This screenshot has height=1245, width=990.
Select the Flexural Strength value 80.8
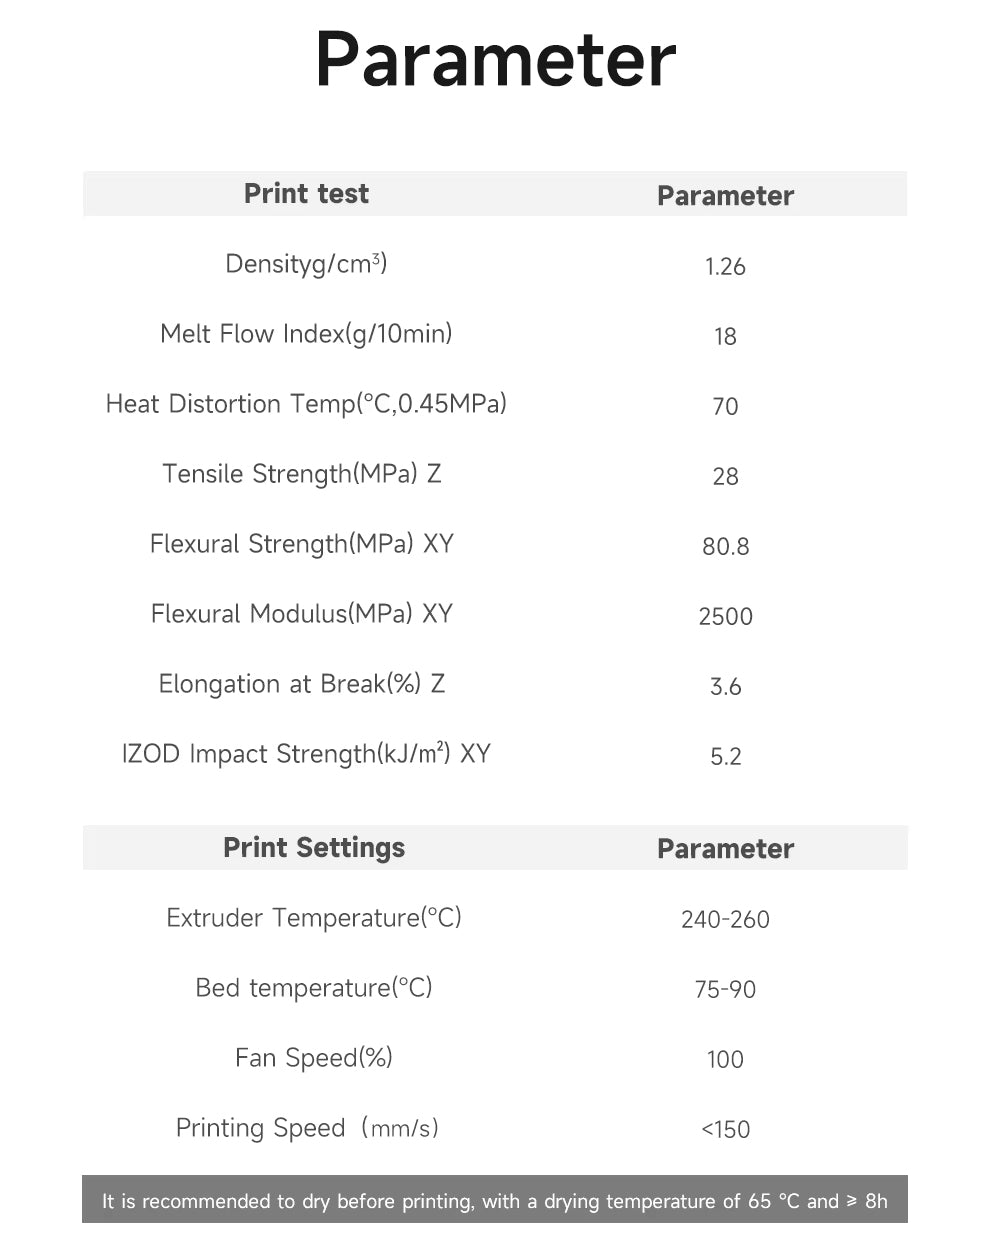(725, 547)
